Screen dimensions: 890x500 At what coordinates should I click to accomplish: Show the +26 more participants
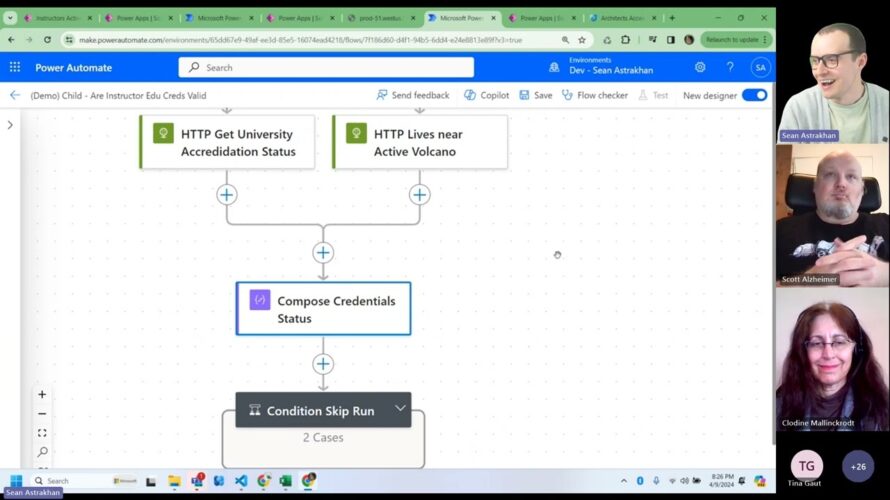(x=858, y=467)
